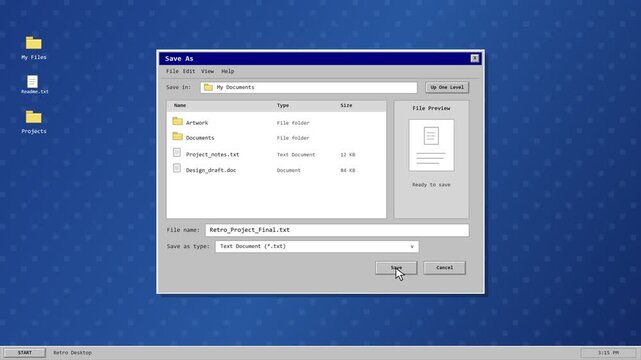Sort by the Name column header
641x360 pixels.
click(180, 105)
